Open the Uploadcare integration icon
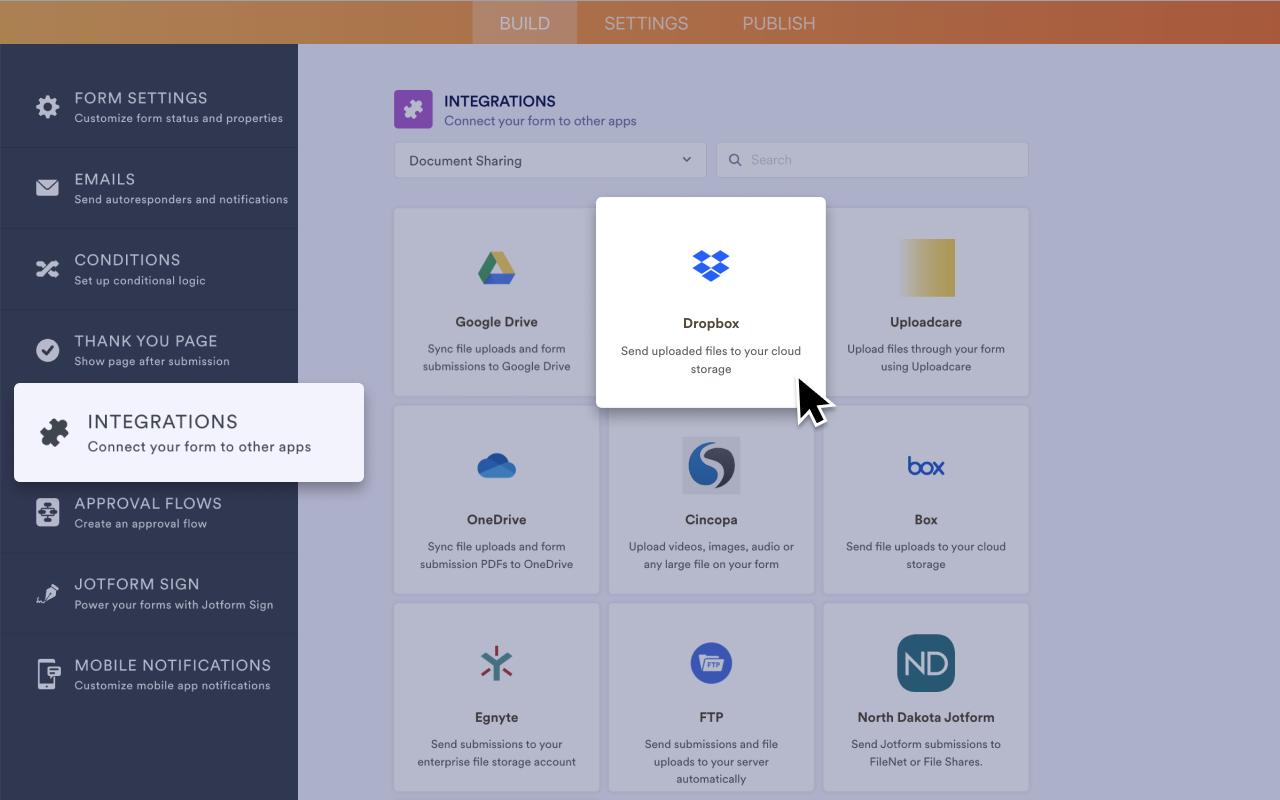 point(925,267)
